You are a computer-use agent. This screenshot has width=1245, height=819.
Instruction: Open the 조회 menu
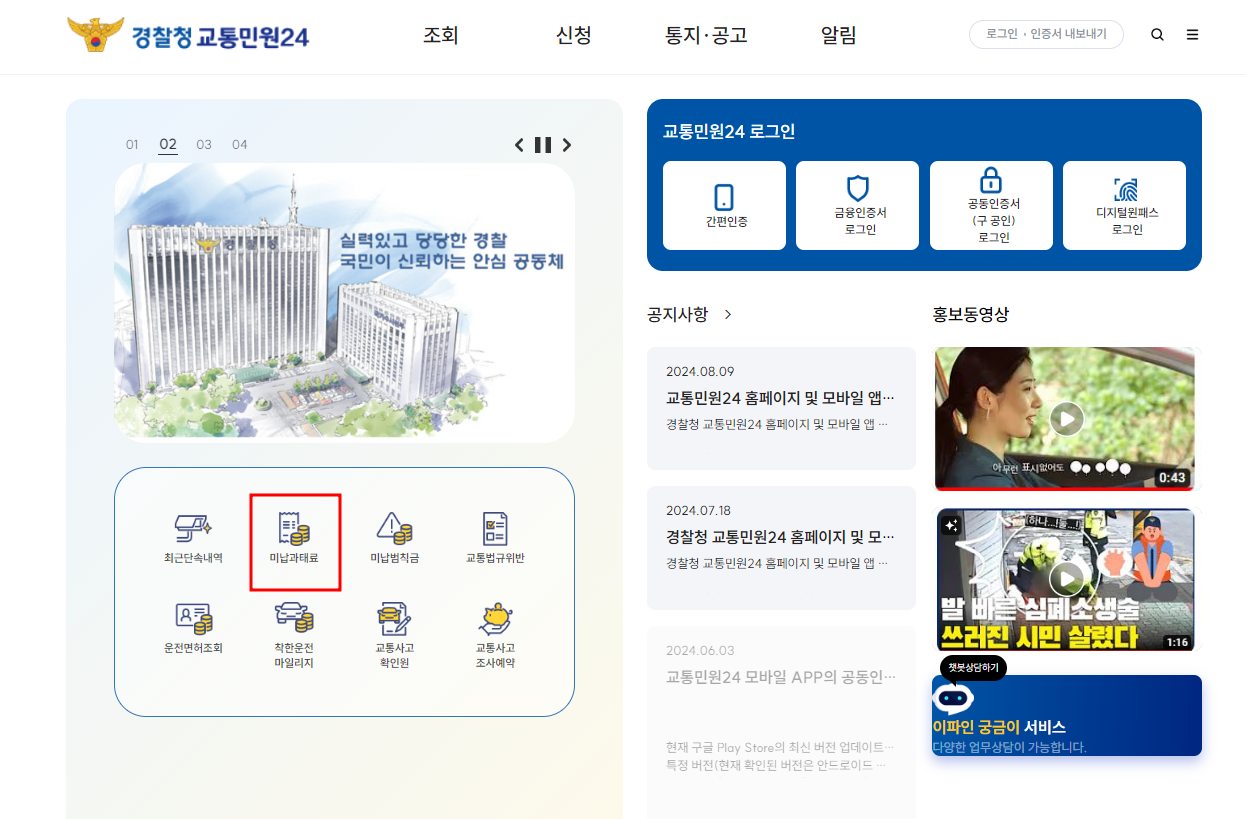pos(441,36)
